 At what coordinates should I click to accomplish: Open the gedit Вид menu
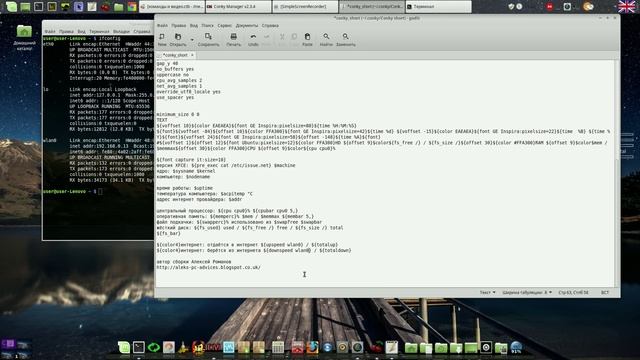pyautogui.click(x=194, y=25)
